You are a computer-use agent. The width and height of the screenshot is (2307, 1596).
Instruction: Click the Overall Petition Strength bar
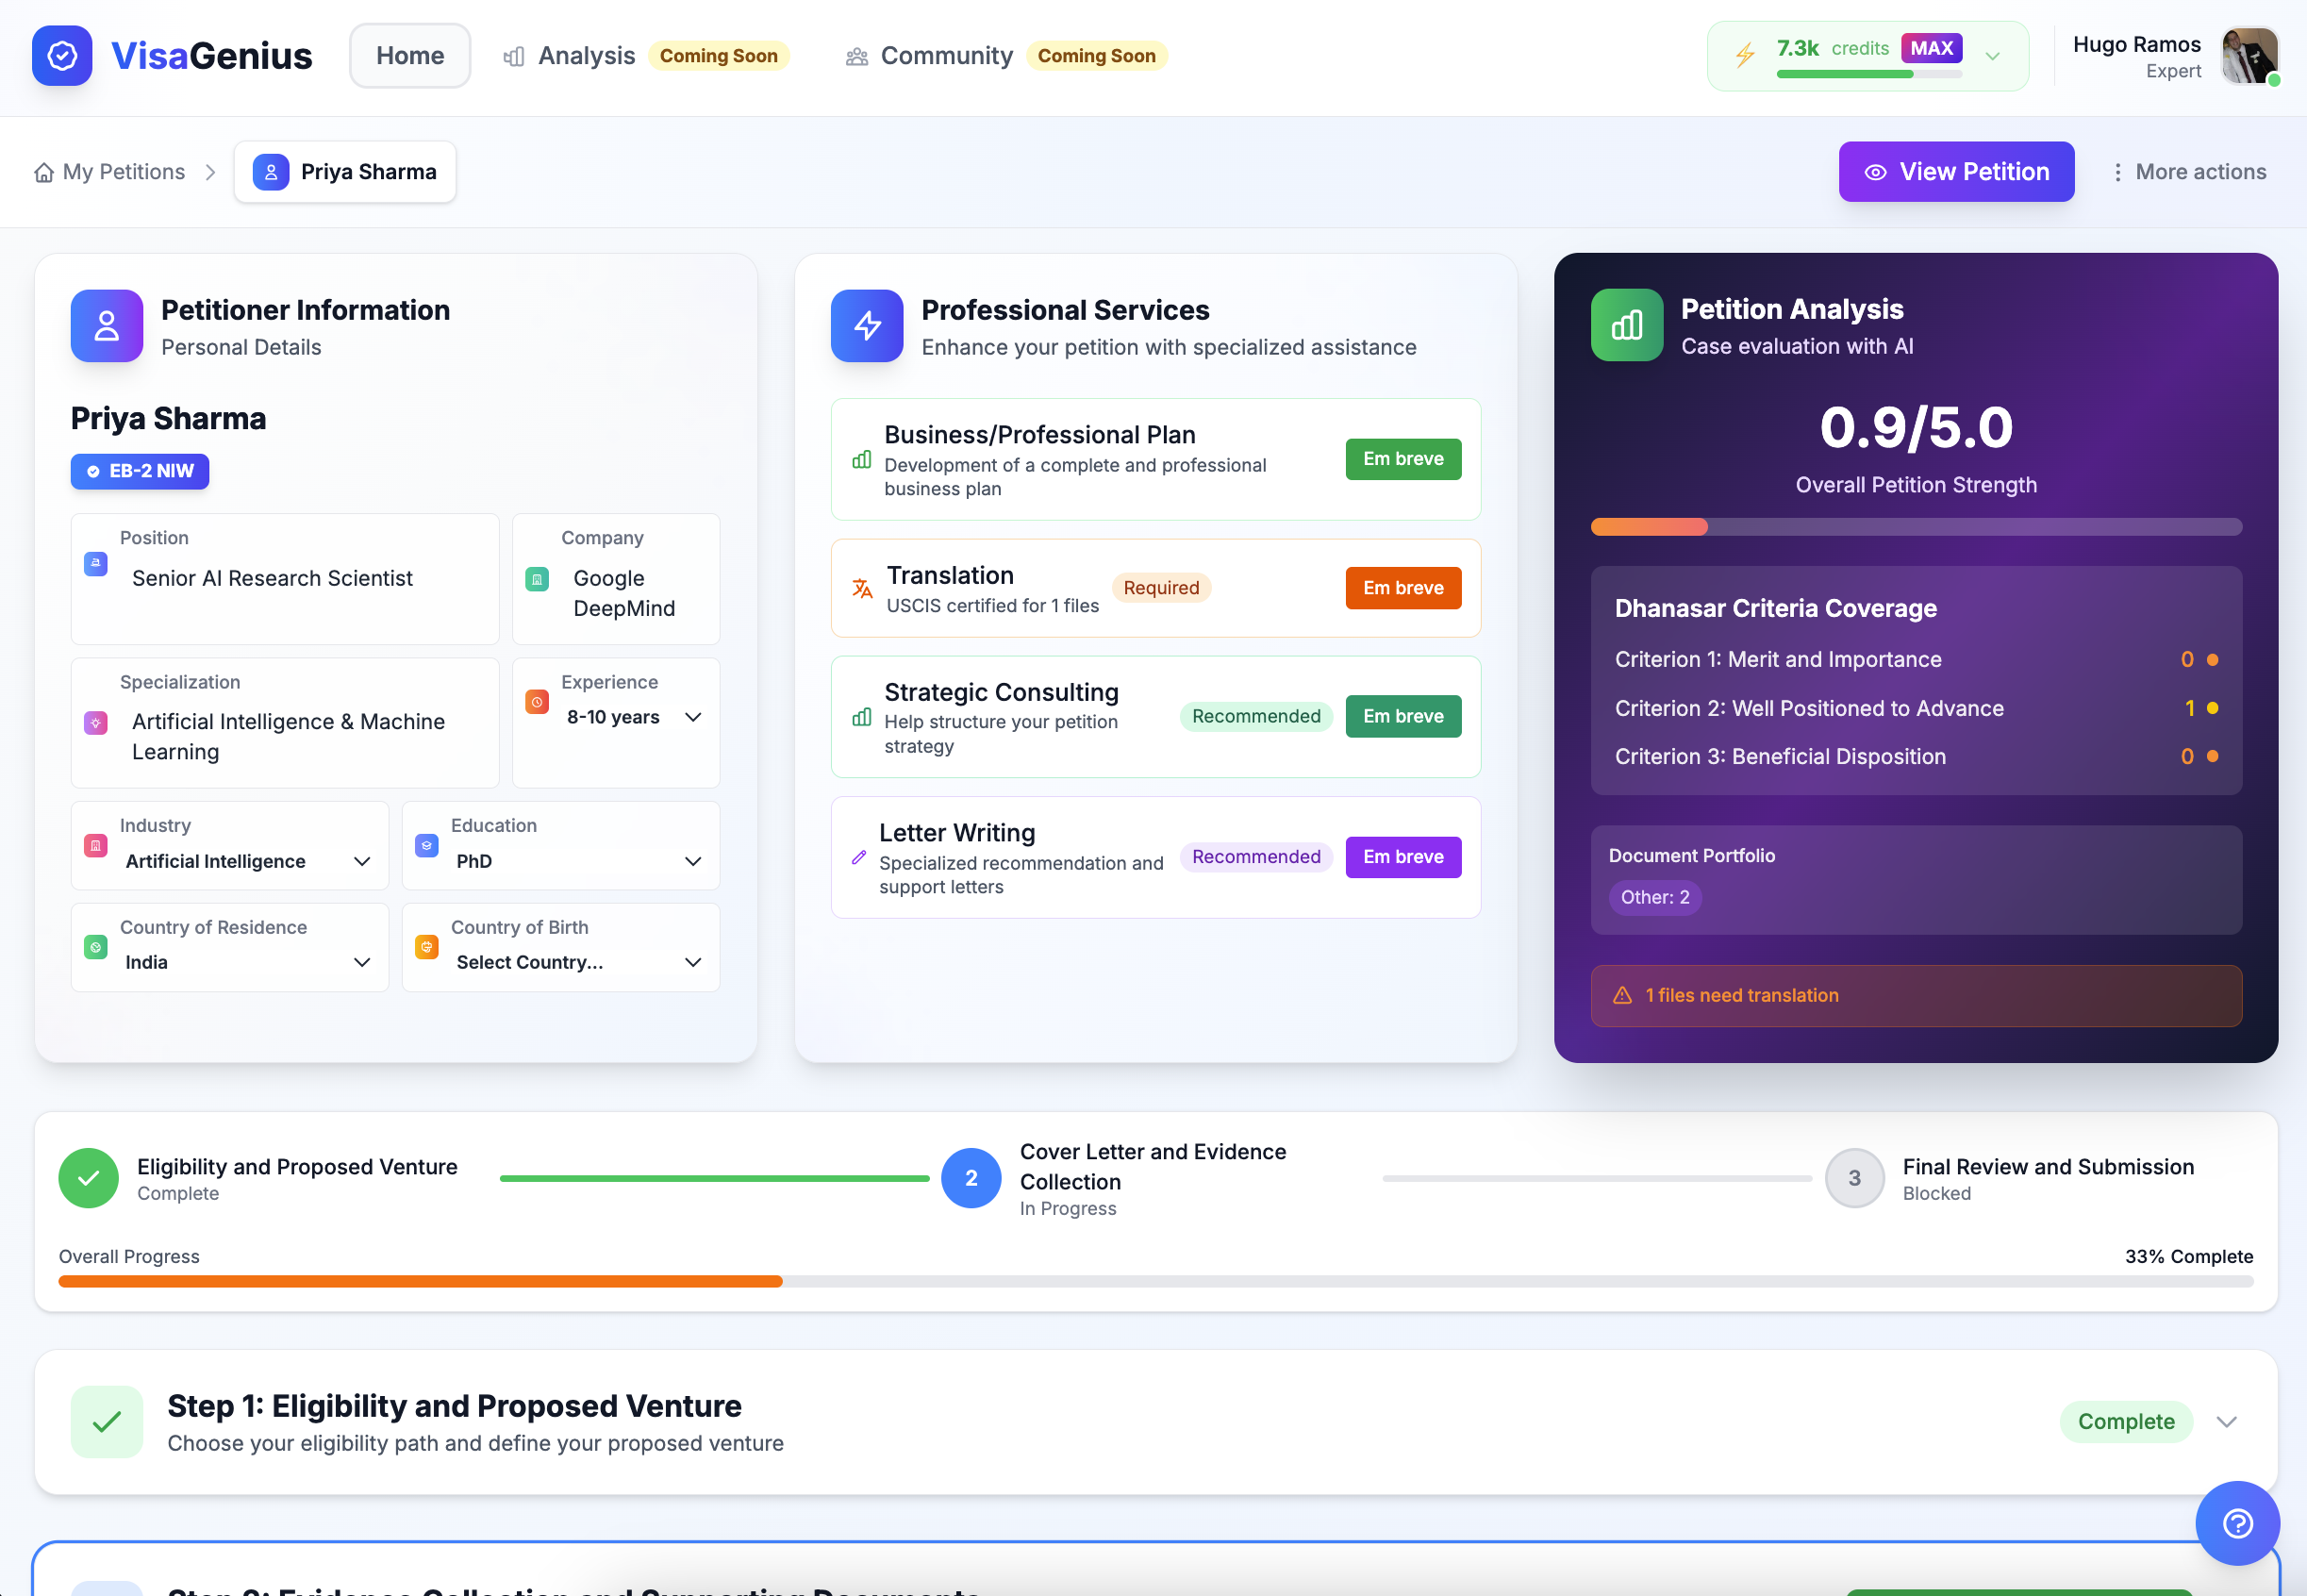click(x=1916, y=527)
